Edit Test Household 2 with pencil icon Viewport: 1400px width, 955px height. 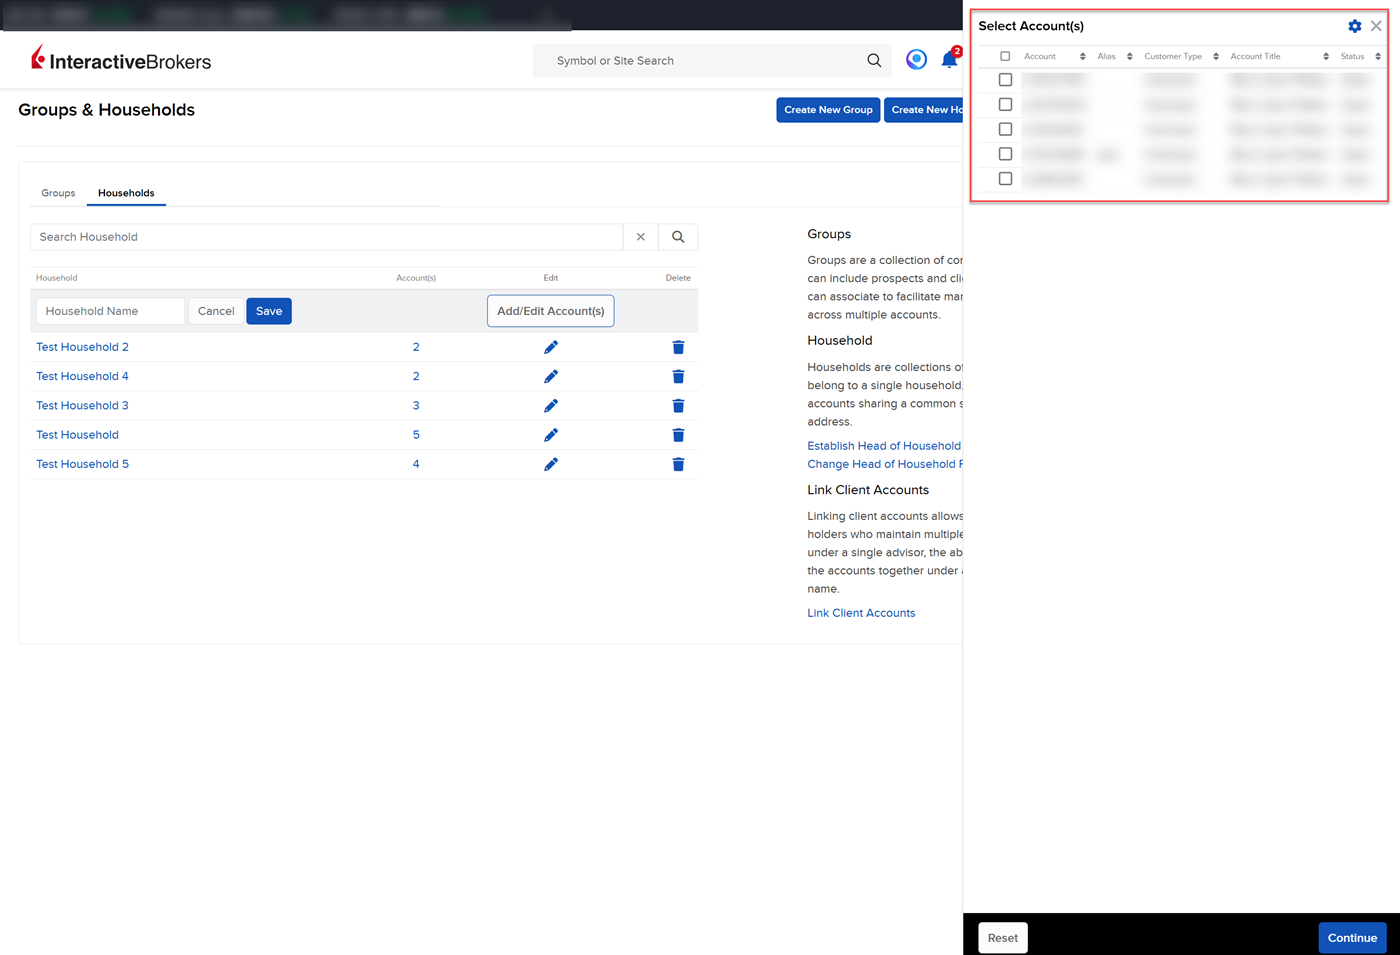coord(551,347)
